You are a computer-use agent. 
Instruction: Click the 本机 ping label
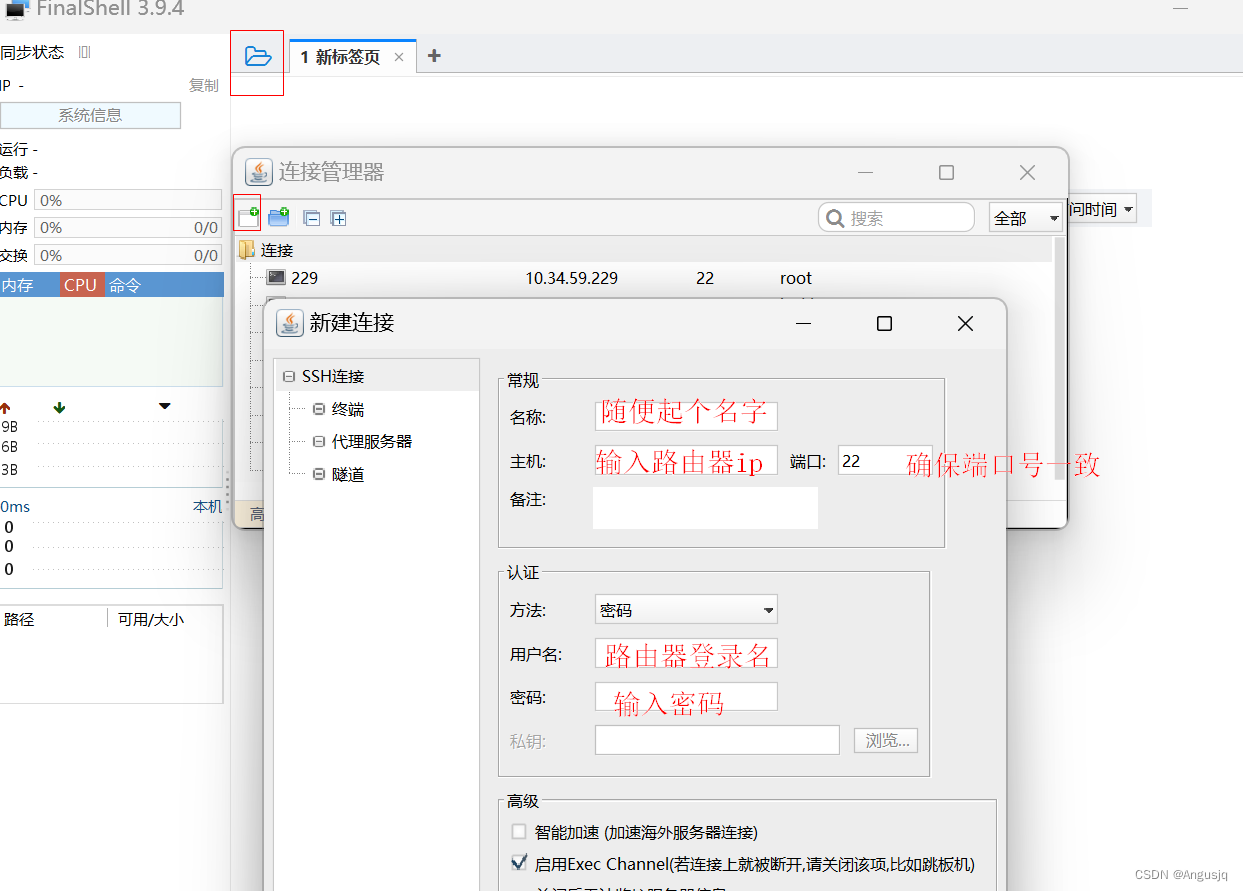(x=208, y=507)
